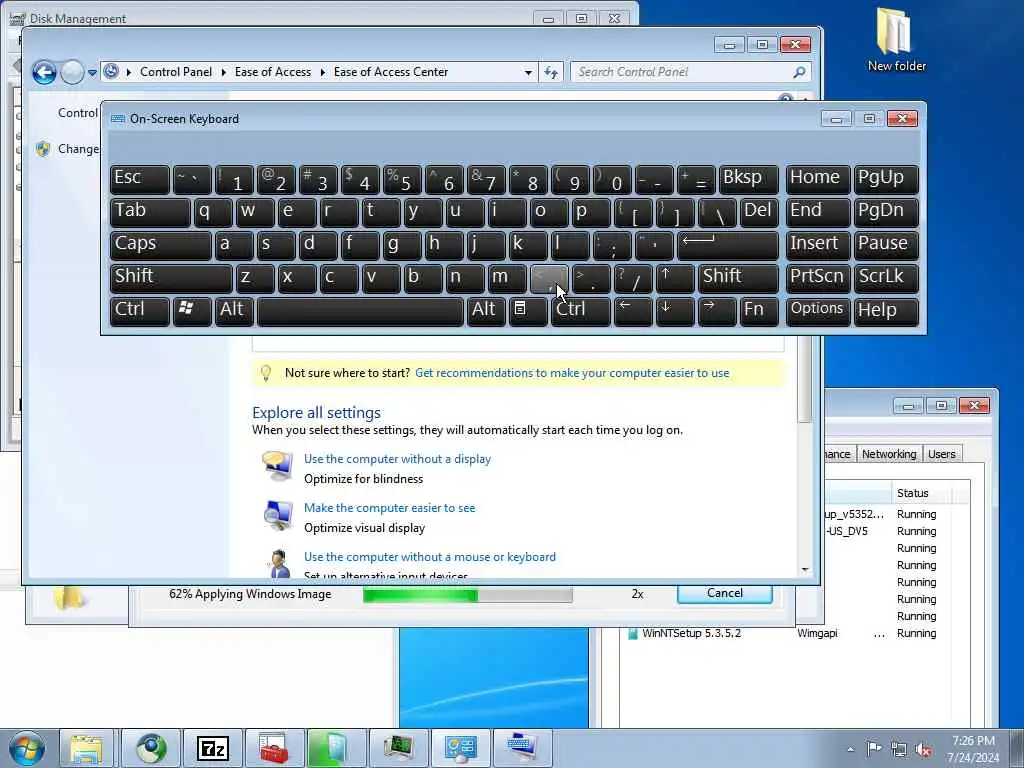The height and width of the screenshot is (768, 1024).
Task: Launch the 7z taskbar icon
Action: coord(212,748)
